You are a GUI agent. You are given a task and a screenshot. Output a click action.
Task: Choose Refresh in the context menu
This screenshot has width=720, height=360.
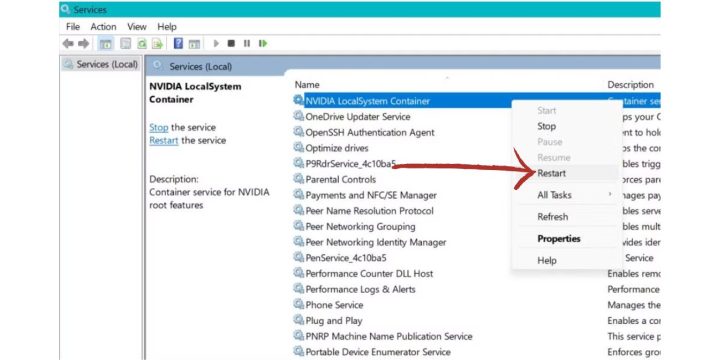tap(553, 217)
